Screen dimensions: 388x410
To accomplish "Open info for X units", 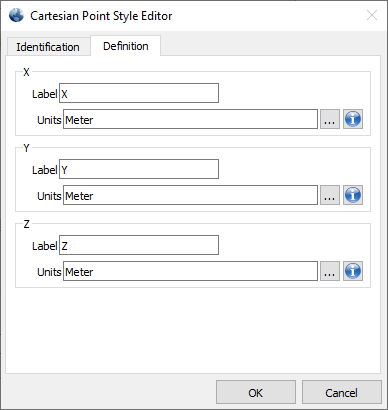I will point(353,119).
